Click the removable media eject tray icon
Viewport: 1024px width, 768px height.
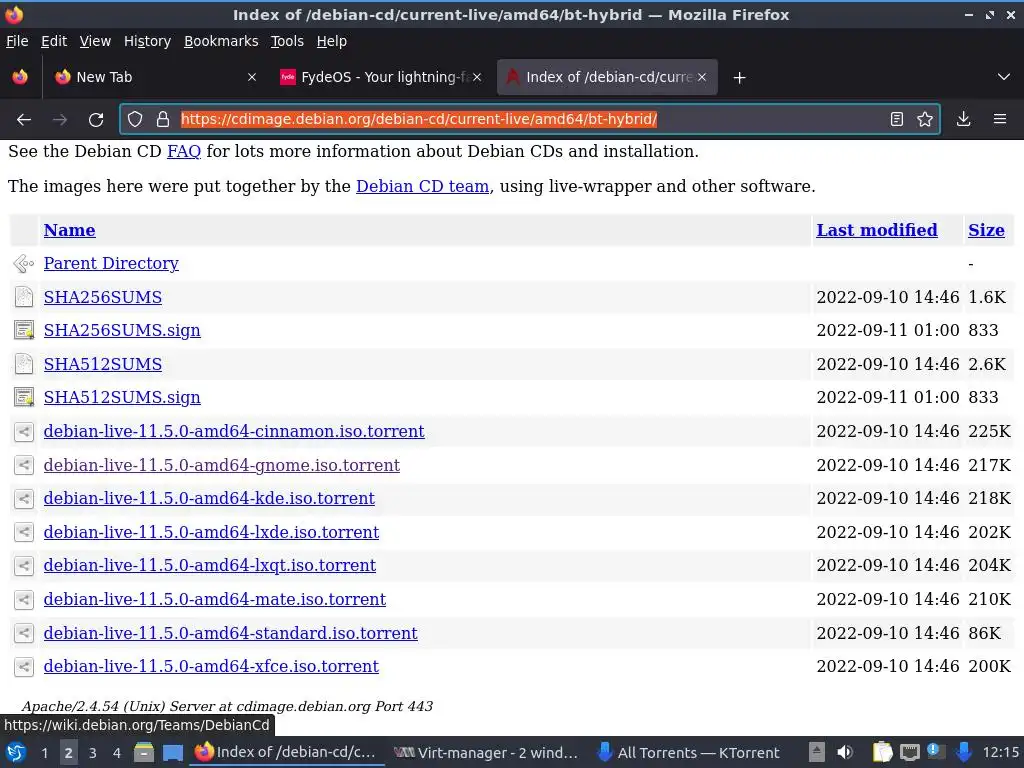[x=816, y=752]
